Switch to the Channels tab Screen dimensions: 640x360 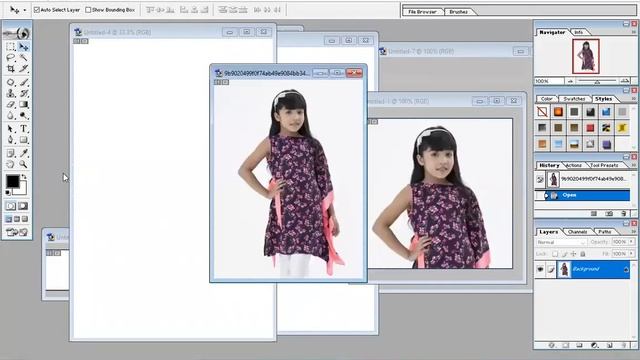577,232
